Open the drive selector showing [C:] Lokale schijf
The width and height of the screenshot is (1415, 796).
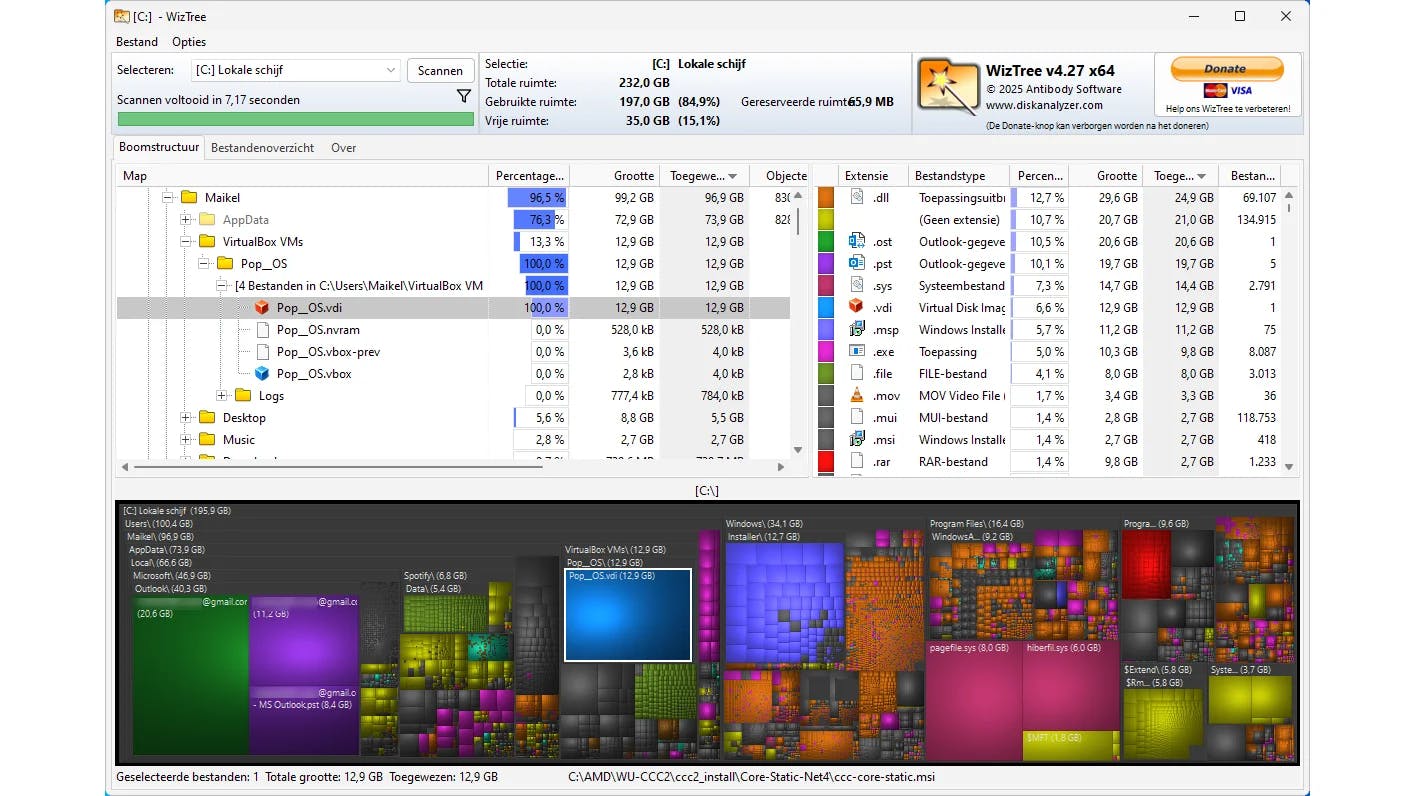(x=296, y=70)
